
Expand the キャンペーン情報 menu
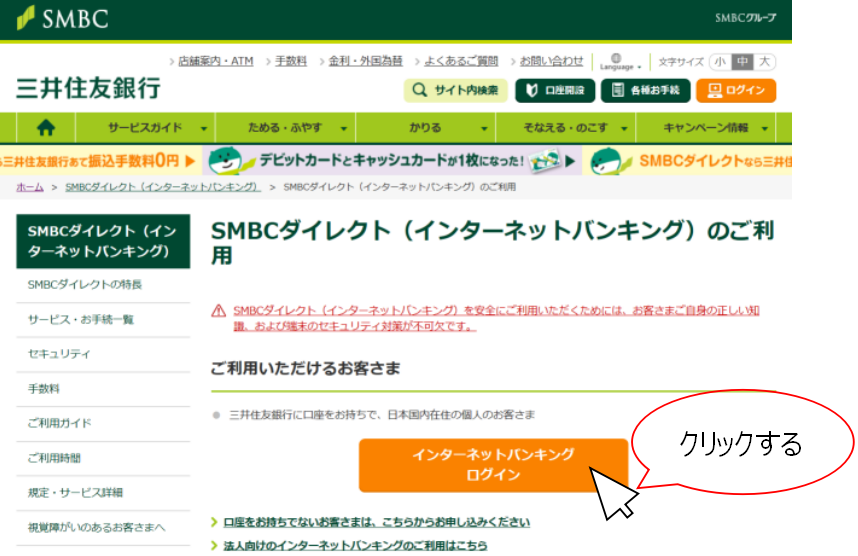[x=706, y=128]
